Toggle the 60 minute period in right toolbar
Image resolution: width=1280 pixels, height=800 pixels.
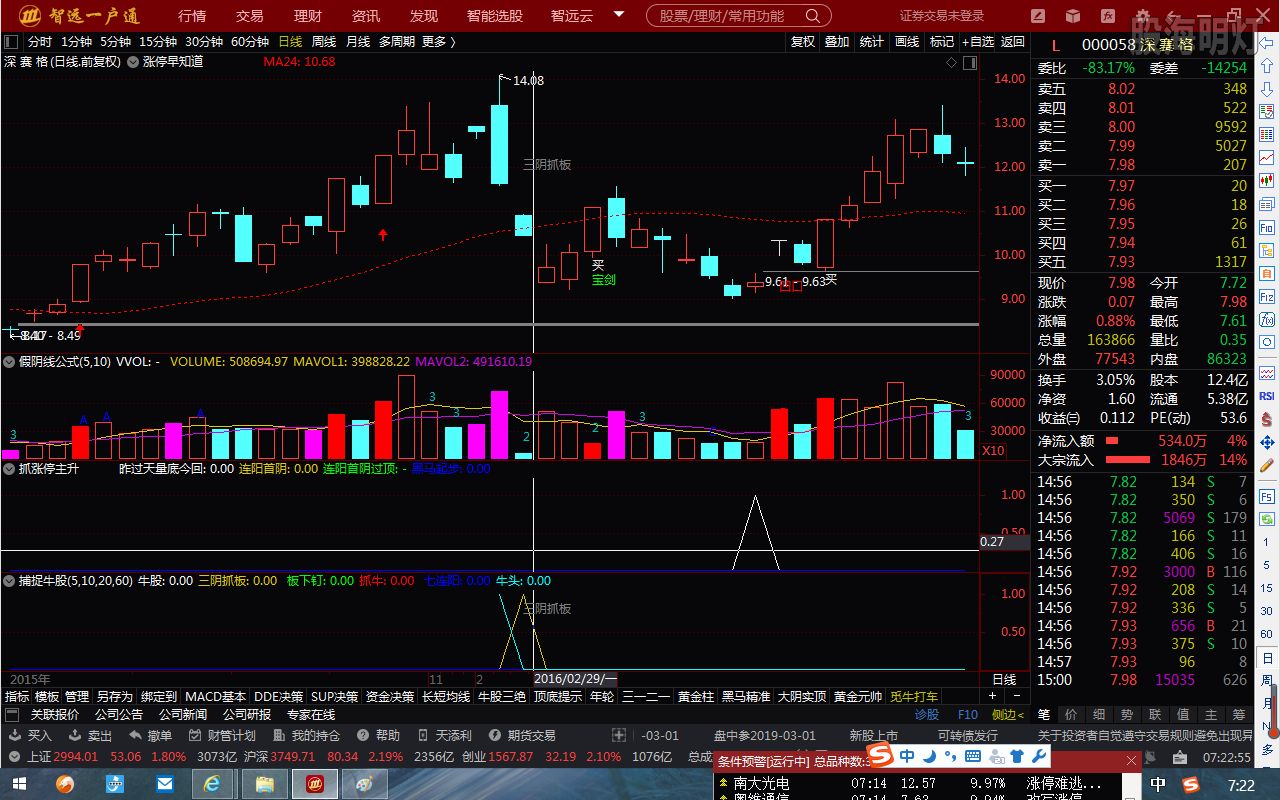click(x=1267, y=634)
